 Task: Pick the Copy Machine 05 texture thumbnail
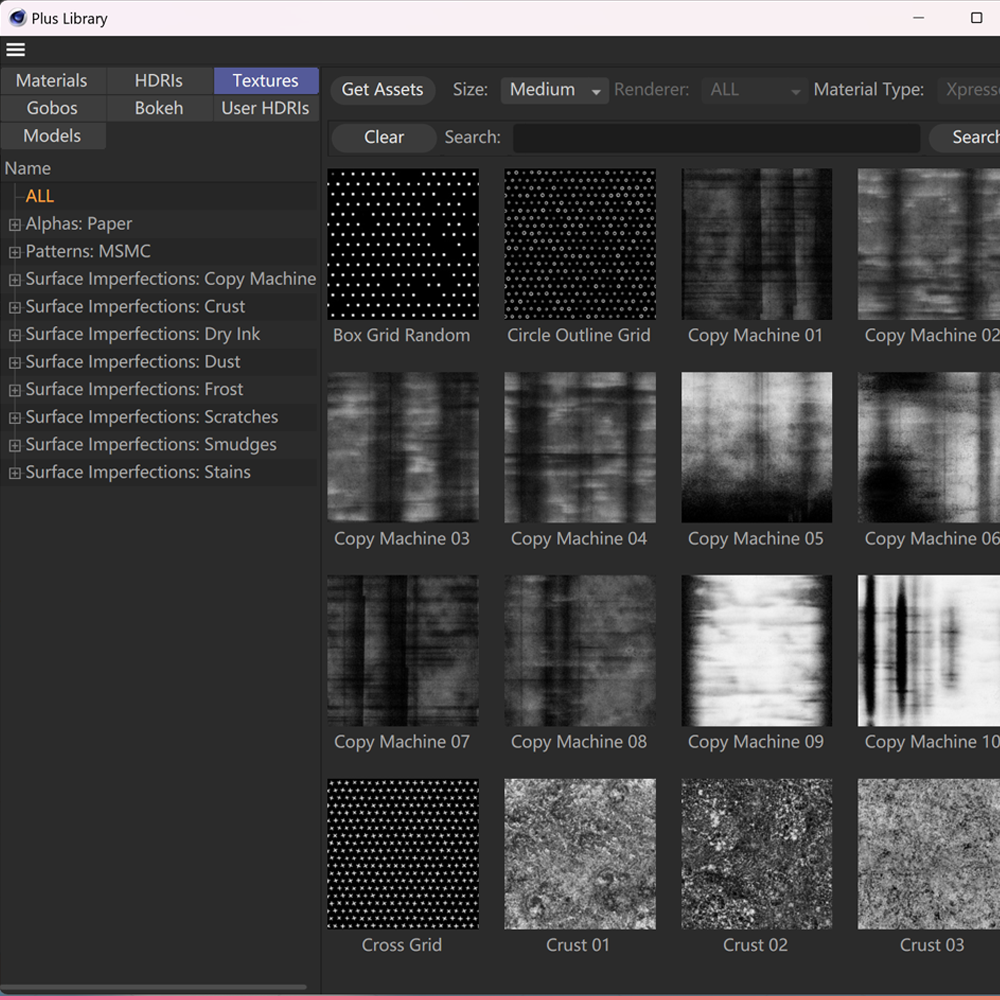(756, 447)
